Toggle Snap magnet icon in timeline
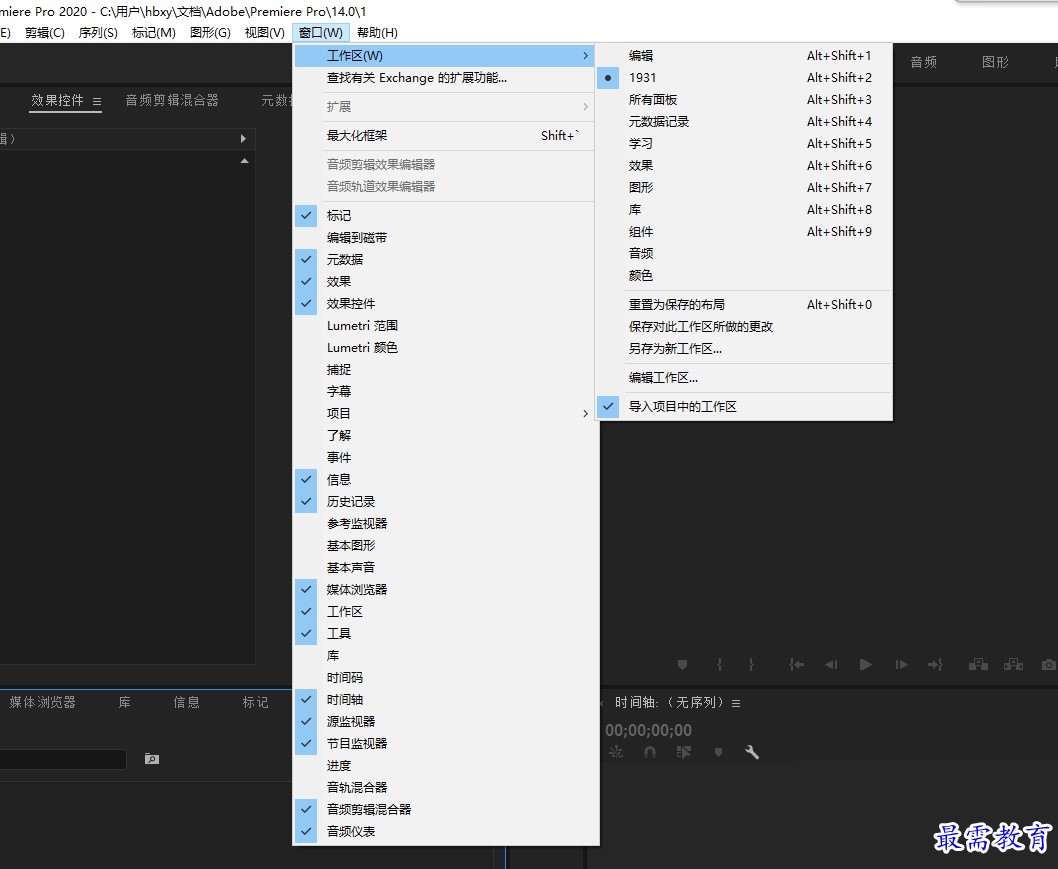Viewport: 1058px width, 869px height. [650, 752]
